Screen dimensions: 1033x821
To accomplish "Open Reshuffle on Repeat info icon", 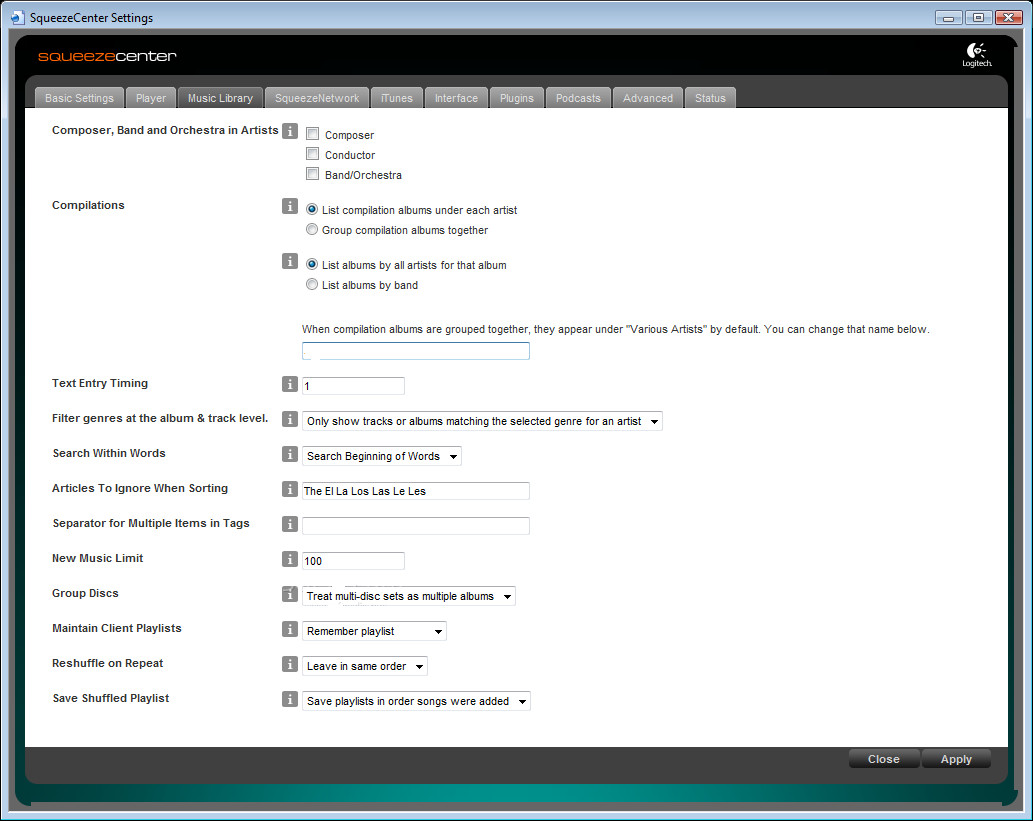I will tap(290, 664).
